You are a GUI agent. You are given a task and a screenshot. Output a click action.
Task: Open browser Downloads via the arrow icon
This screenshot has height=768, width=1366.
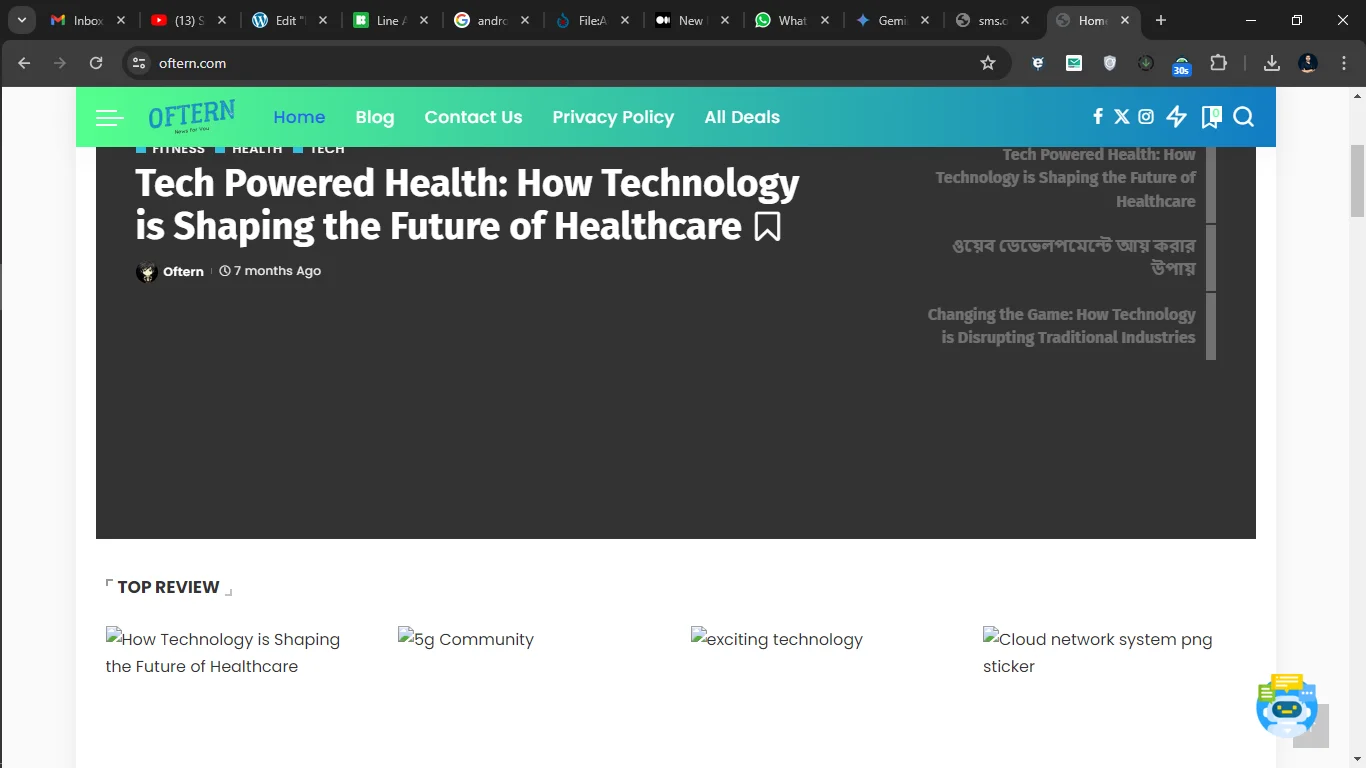[1271, 62]
